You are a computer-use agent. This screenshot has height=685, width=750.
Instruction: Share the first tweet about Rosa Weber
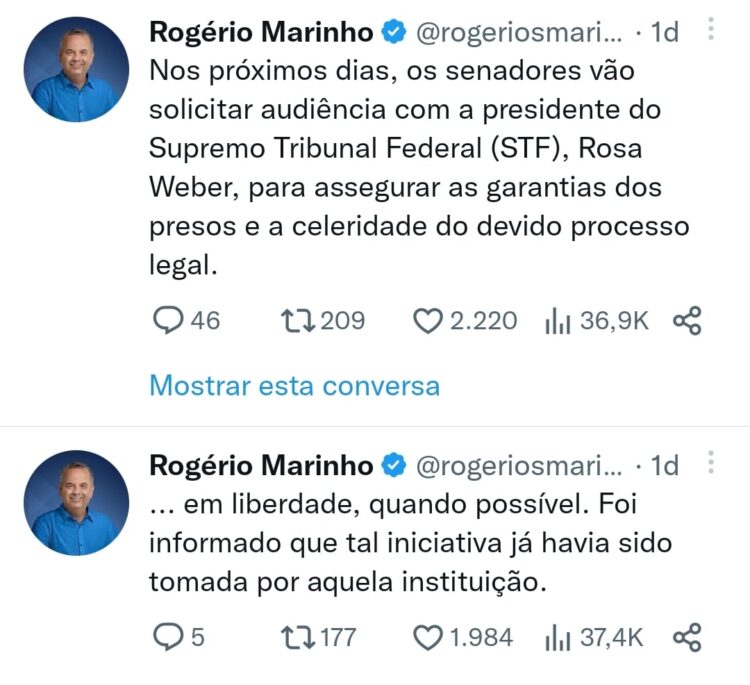pos(687,321)
